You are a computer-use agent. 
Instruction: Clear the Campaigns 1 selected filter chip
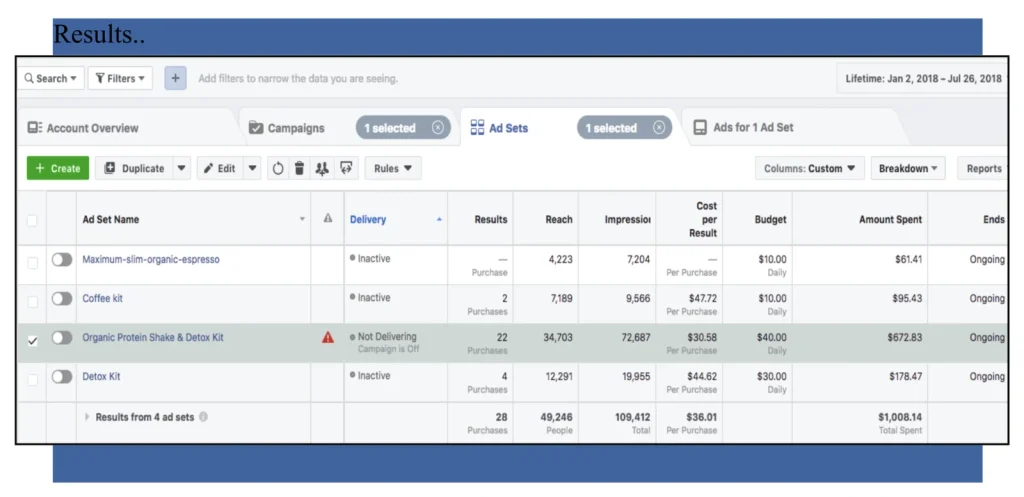pos(438,128)
